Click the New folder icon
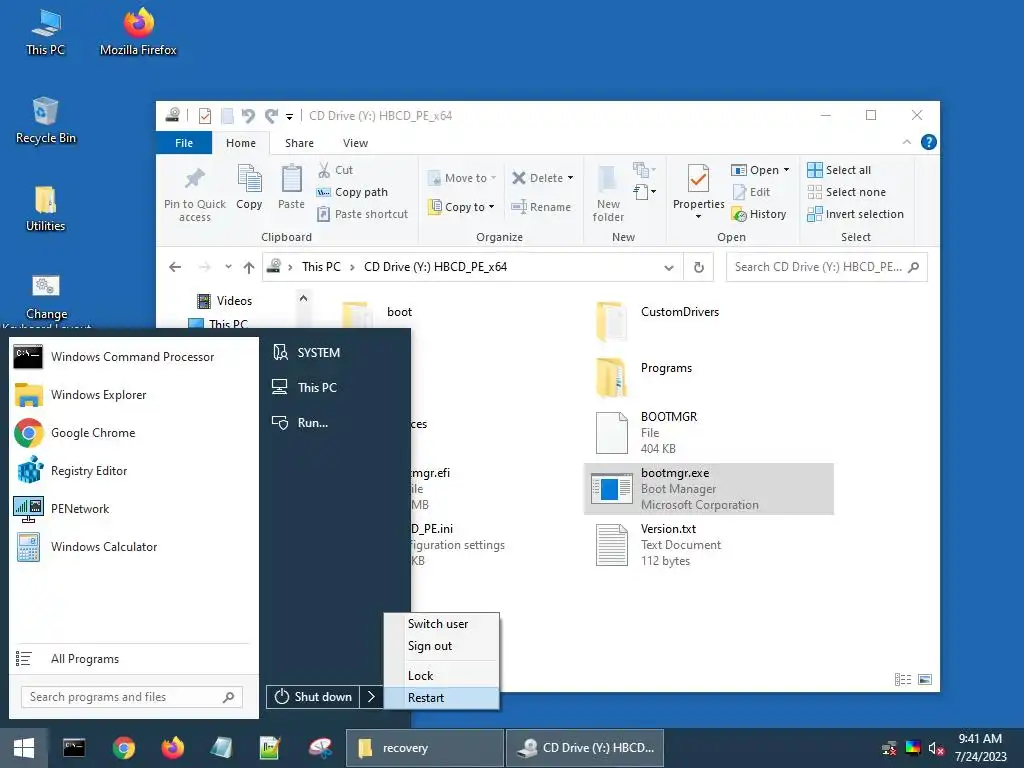This screenshot has width=1024, height=768. pos(608,180)
